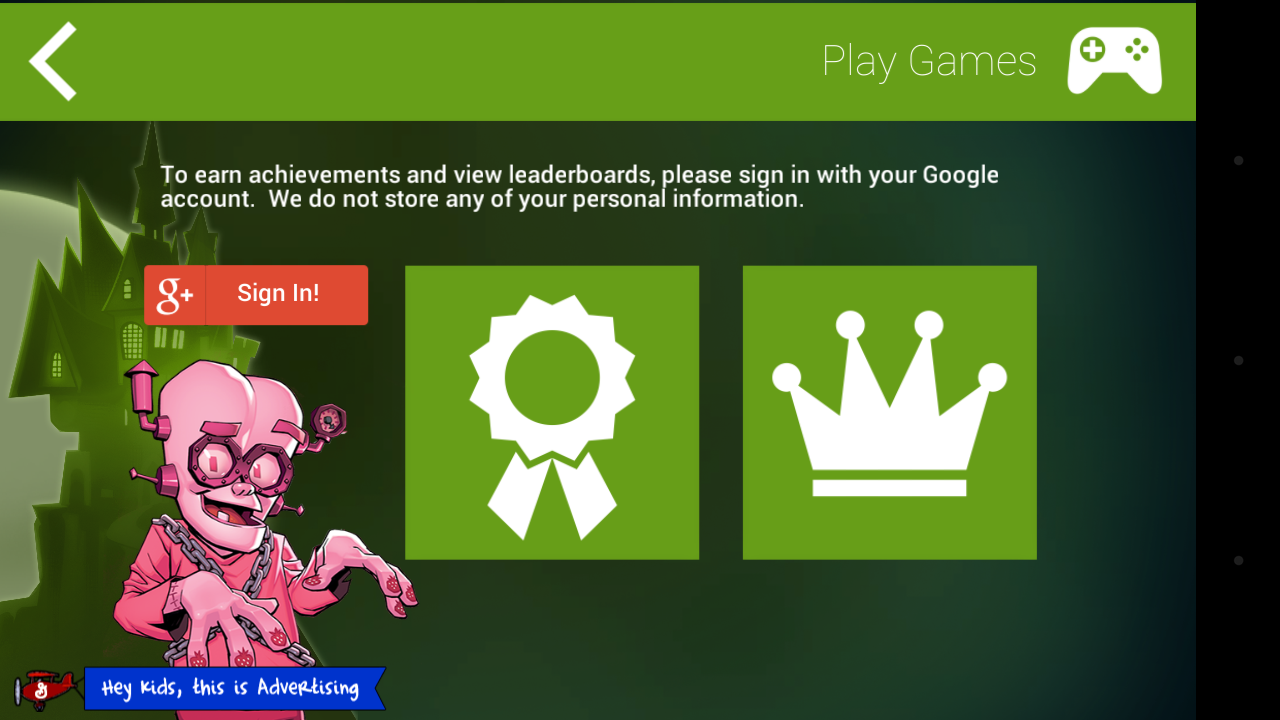Screen dimensions: 1280x720
Task: Go back using the white arrow
Action: point(53,61)
